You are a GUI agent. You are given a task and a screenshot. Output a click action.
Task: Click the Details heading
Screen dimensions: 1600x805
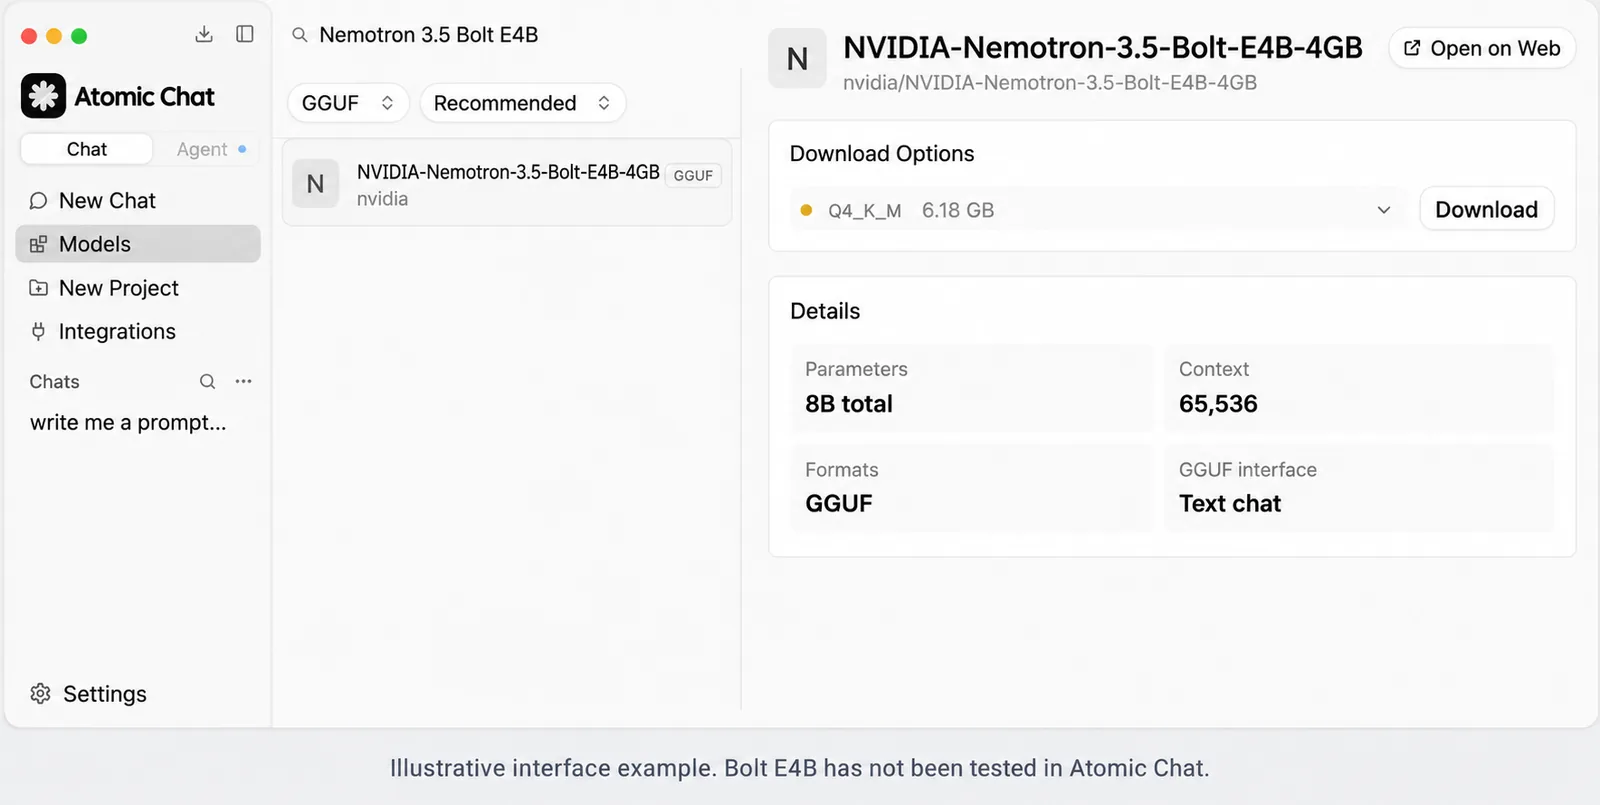point(825,311)
